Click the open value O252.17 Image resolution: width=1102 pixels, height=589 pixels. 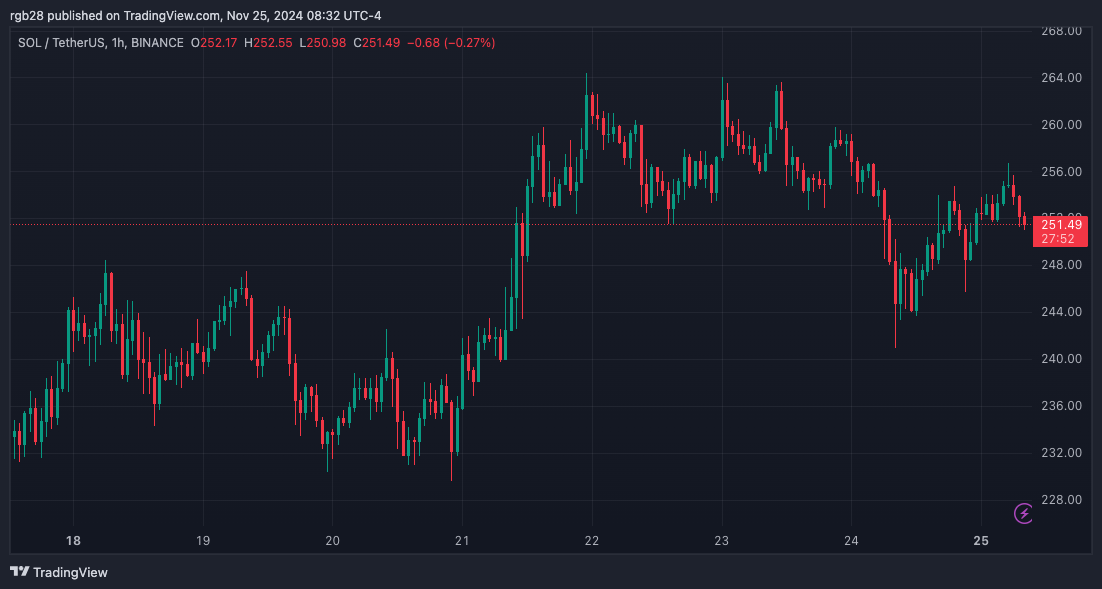coord(219,42)
